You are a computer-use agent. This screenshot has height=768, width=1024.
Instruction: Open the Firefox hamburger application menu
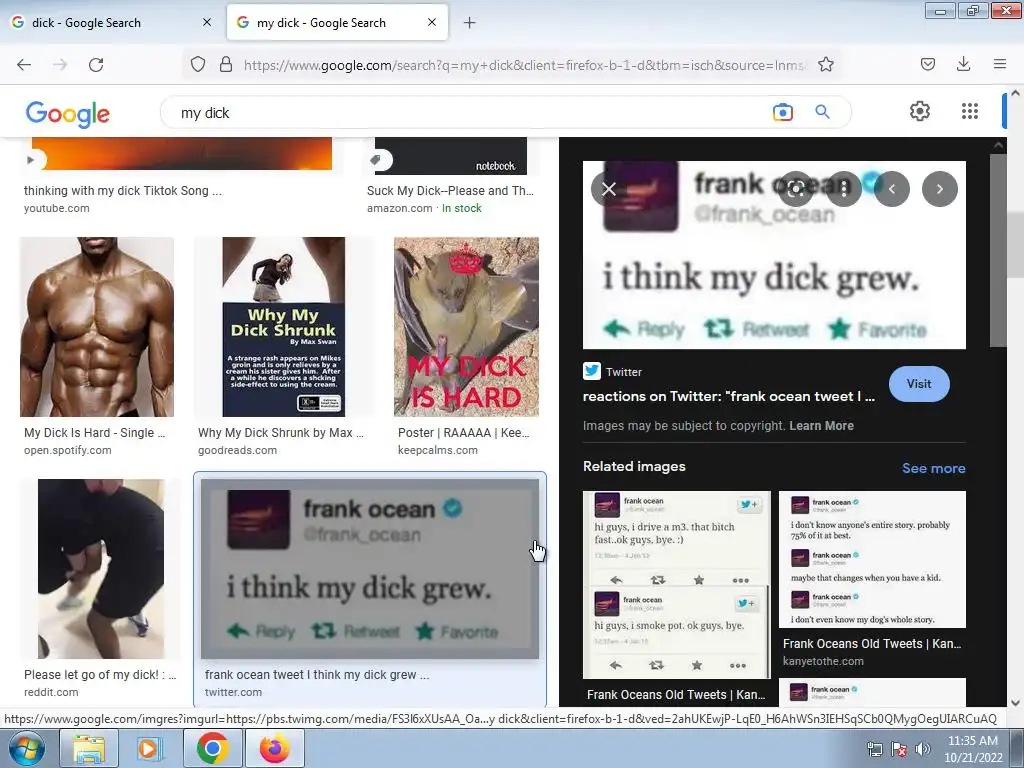[x=999, y=64]
